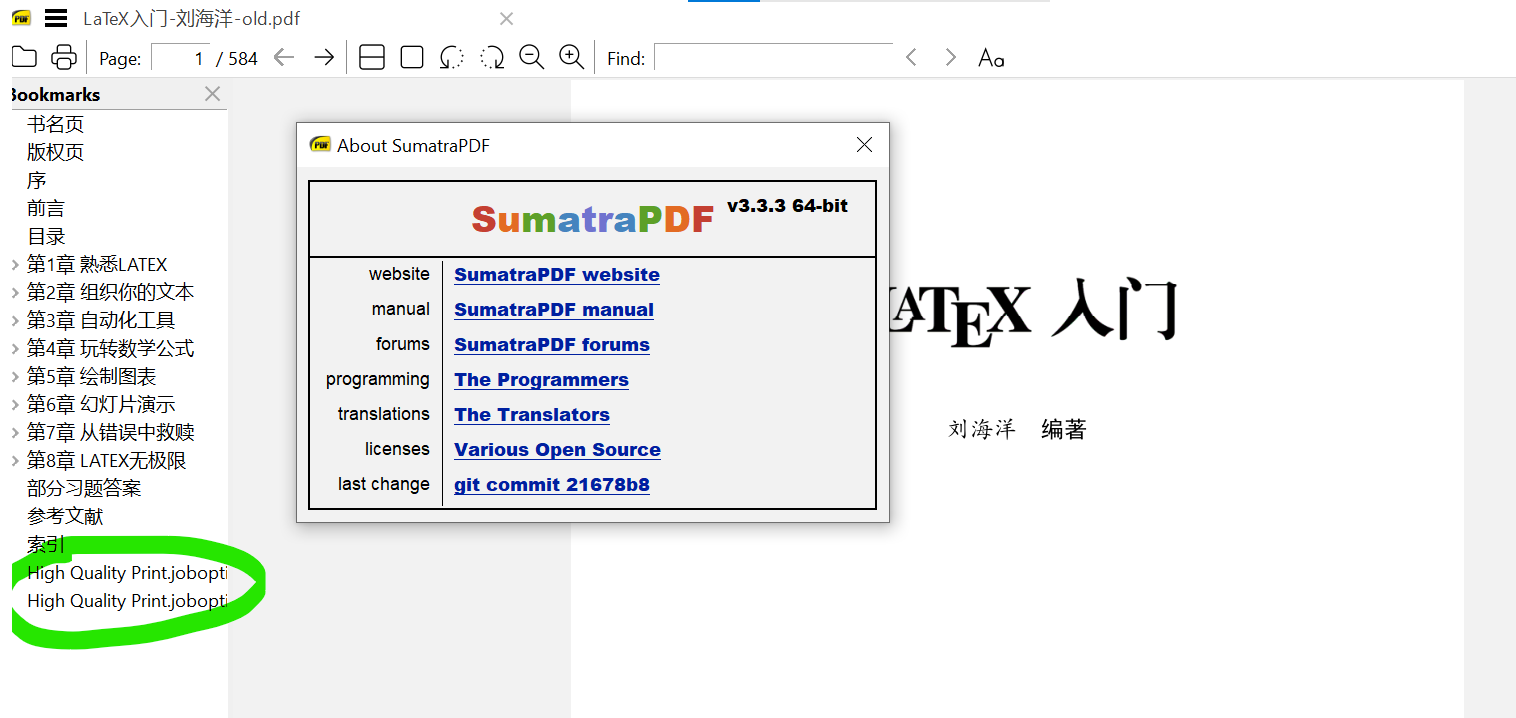This screenshot has height=718, width=1516.
Task: Open the Various Open Source link
Action: (x=557, y=450)
